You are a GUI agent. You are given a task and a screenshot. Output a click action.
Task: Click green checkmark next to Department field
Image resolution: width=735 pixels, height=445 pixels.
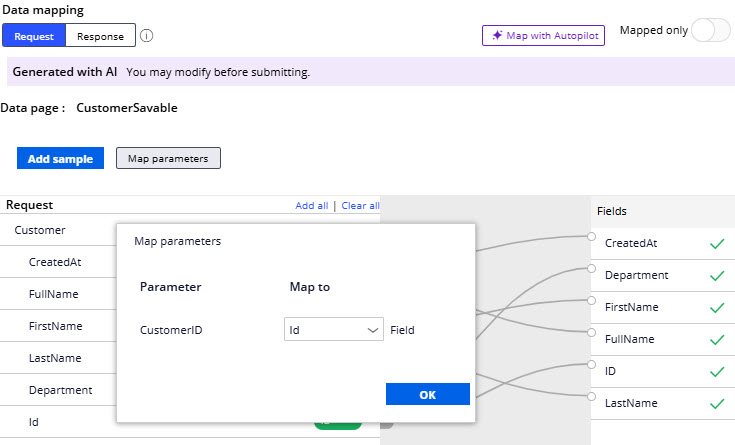717,275
